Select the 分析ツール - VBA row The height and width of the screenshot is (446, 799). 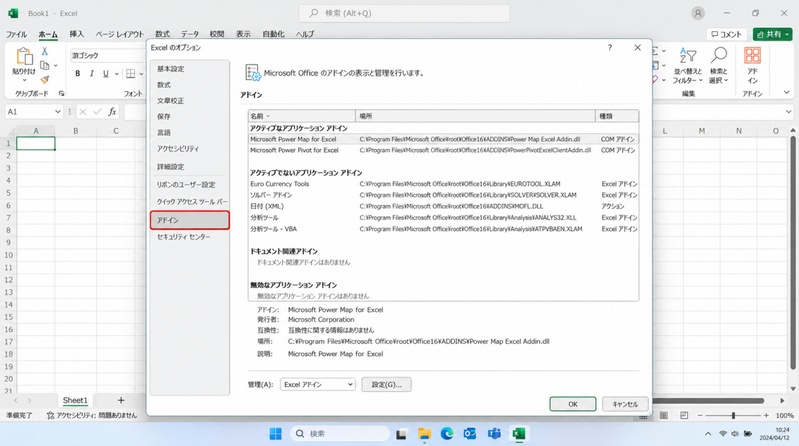click(443, 229)
